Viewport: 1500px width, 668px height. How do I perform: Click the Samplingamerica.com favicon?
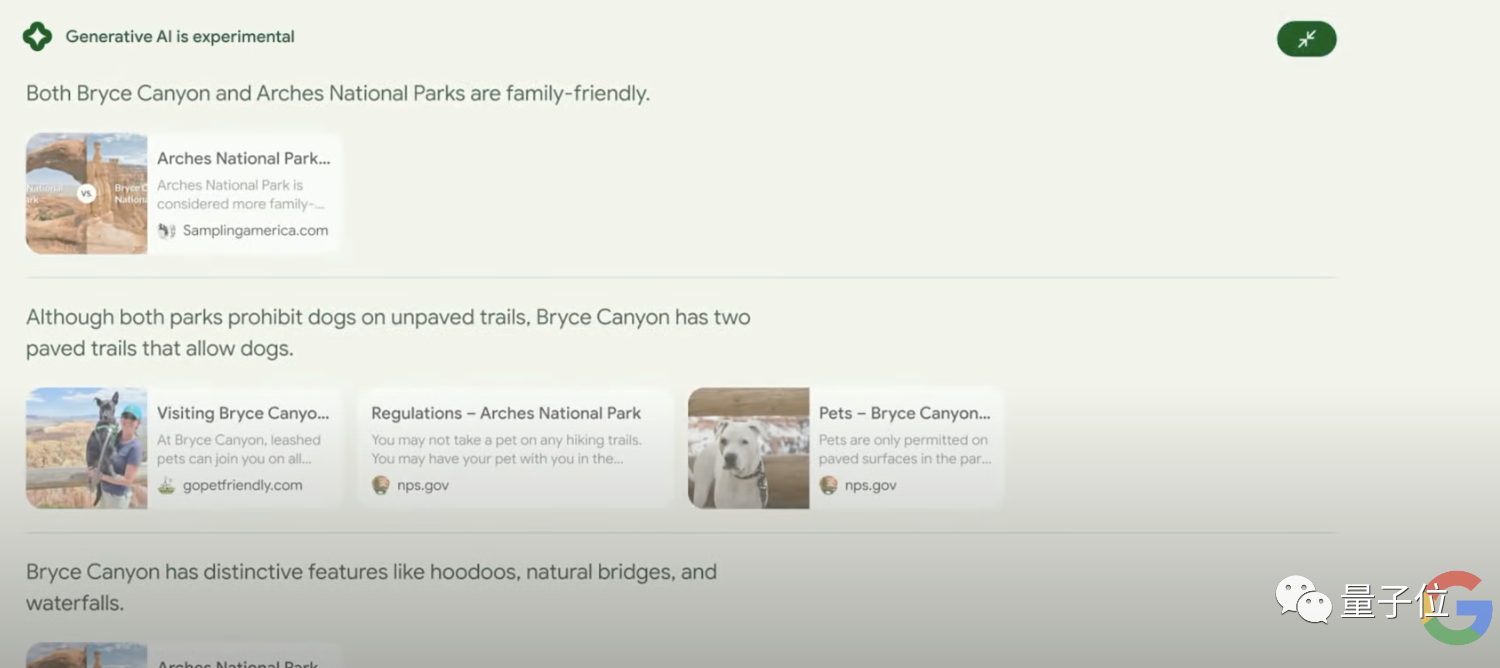pyautogui.click(x=167, y=230)
